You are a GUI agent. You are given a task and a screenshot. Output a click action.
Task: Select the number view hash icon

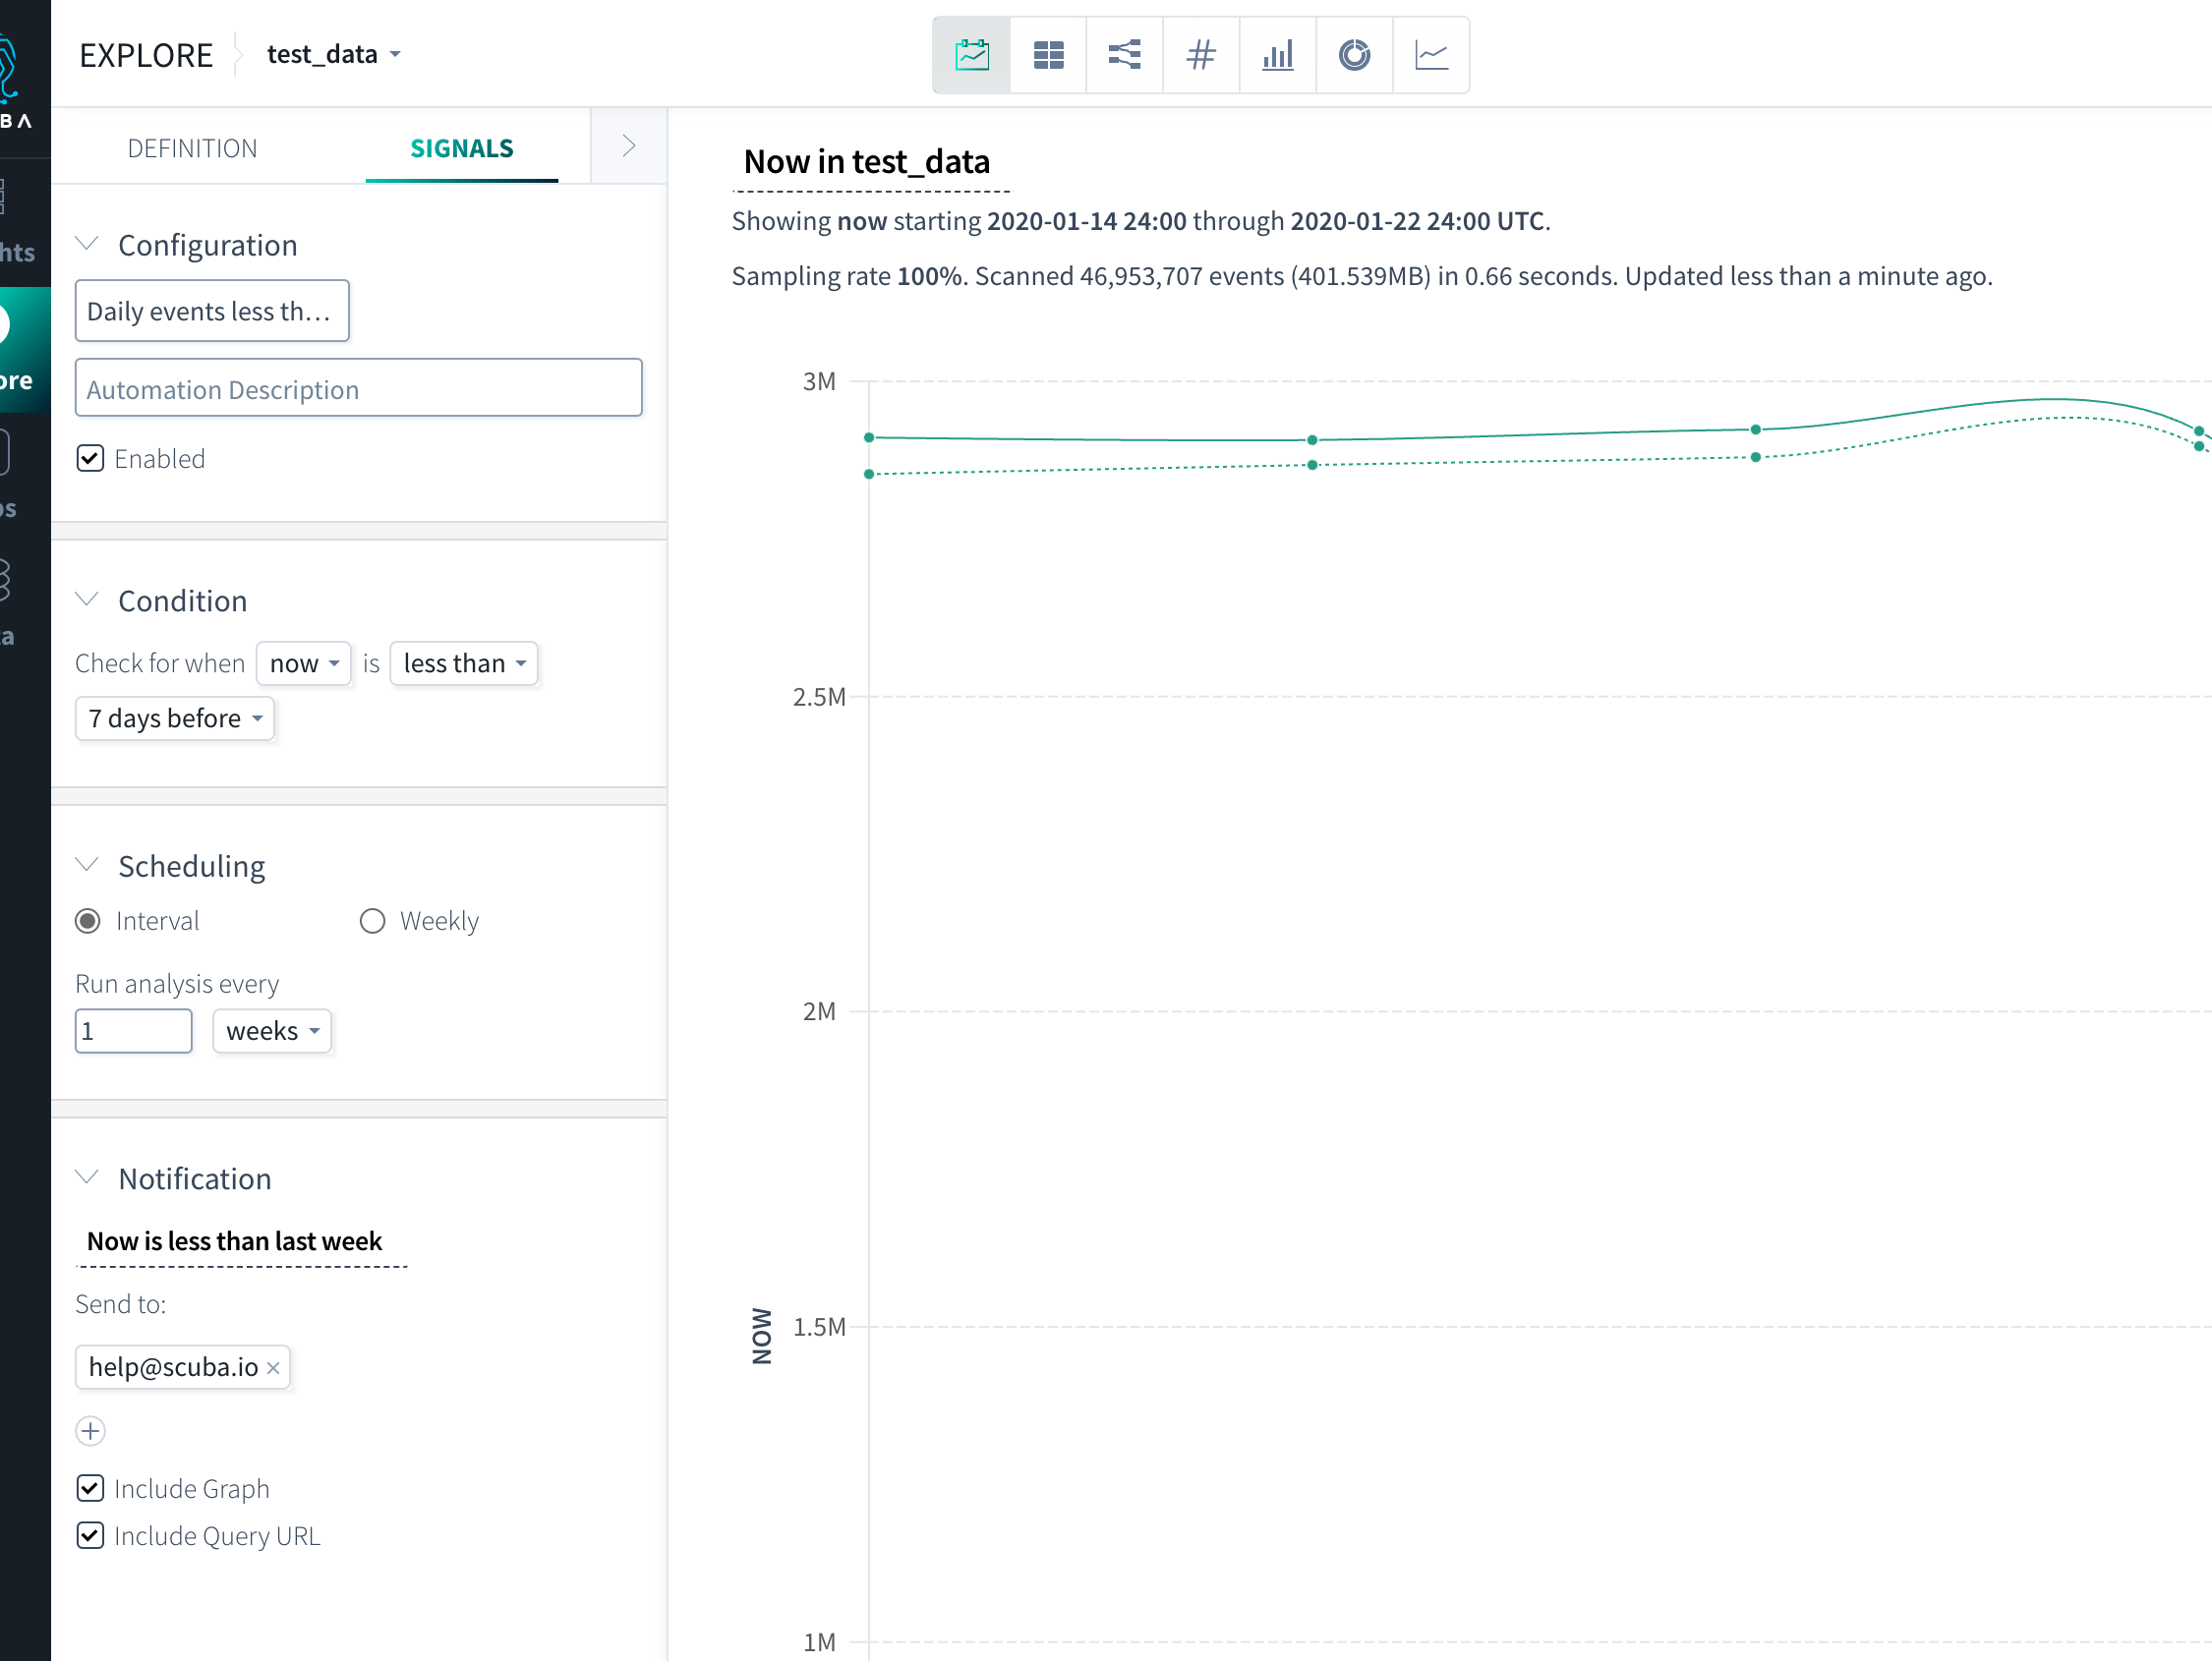tap(1201, 55)
